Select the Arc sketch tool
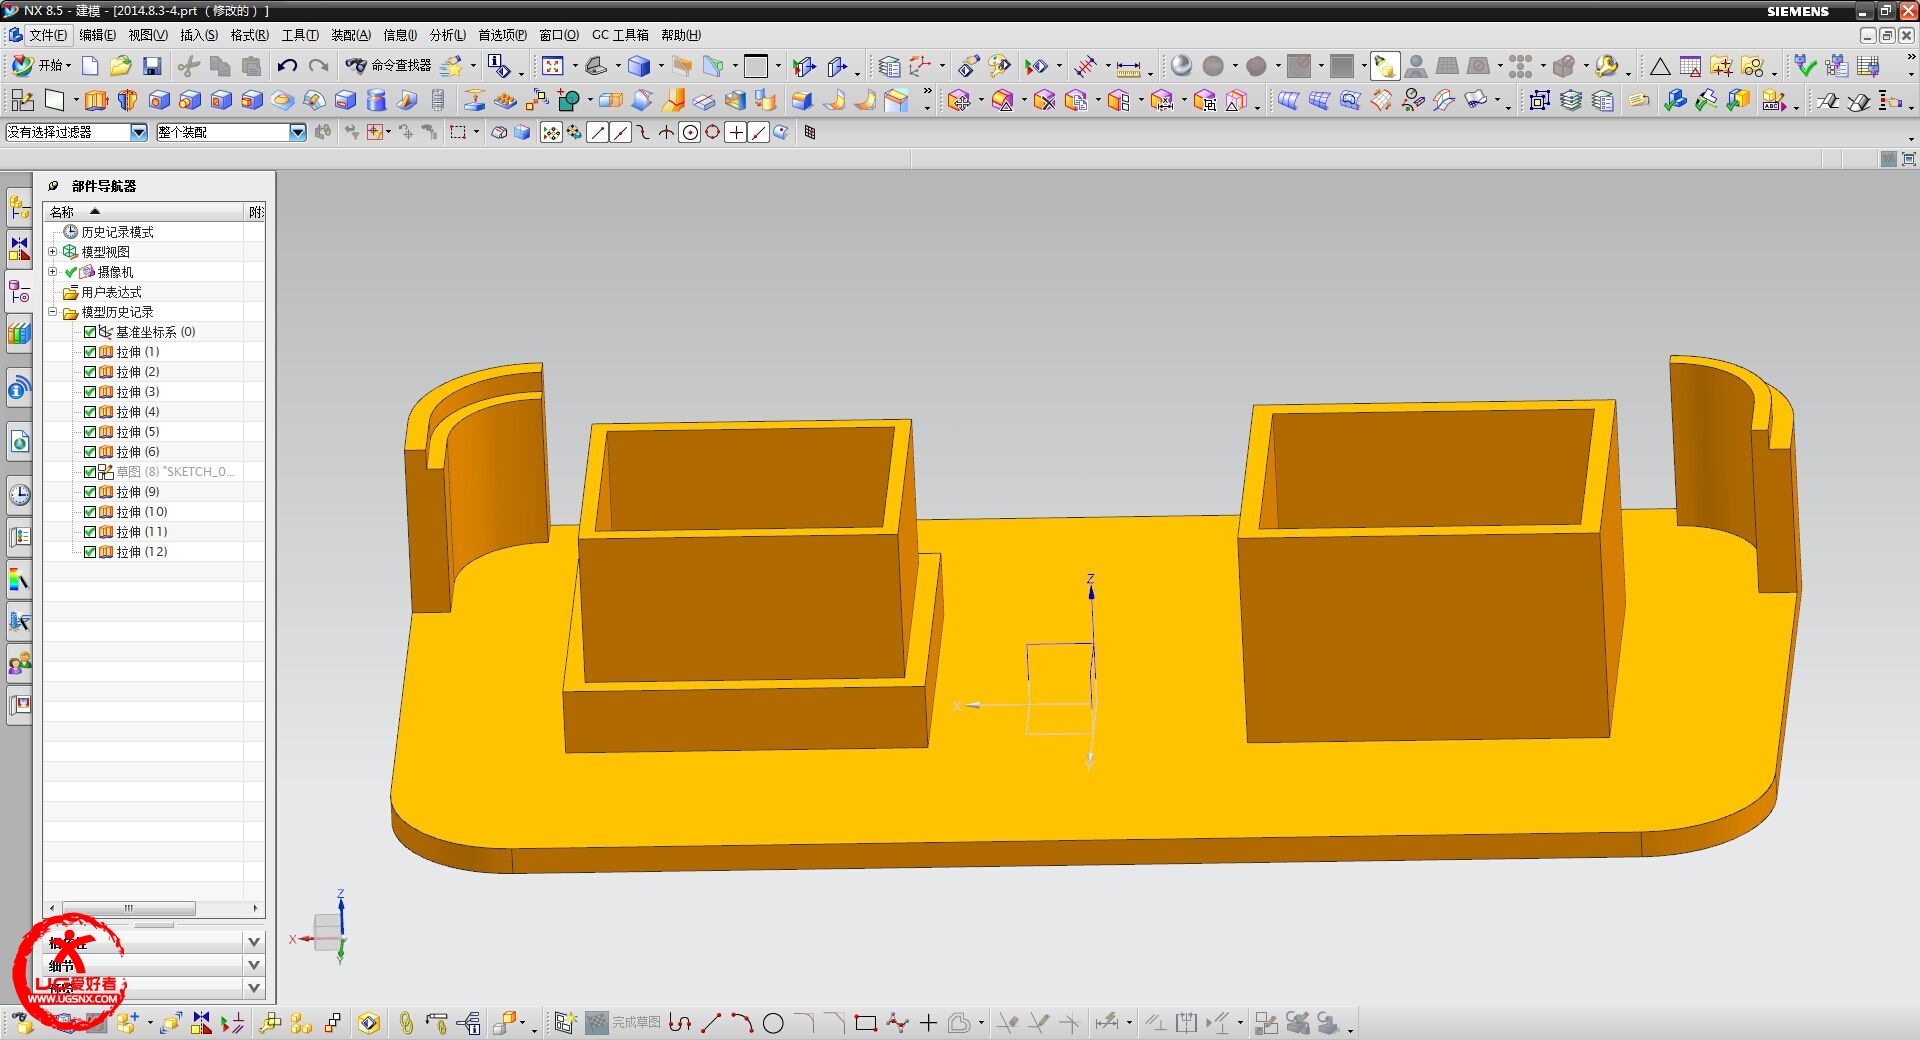The height and width of the screenshot is (1040, 1920). click(742, 1023)
